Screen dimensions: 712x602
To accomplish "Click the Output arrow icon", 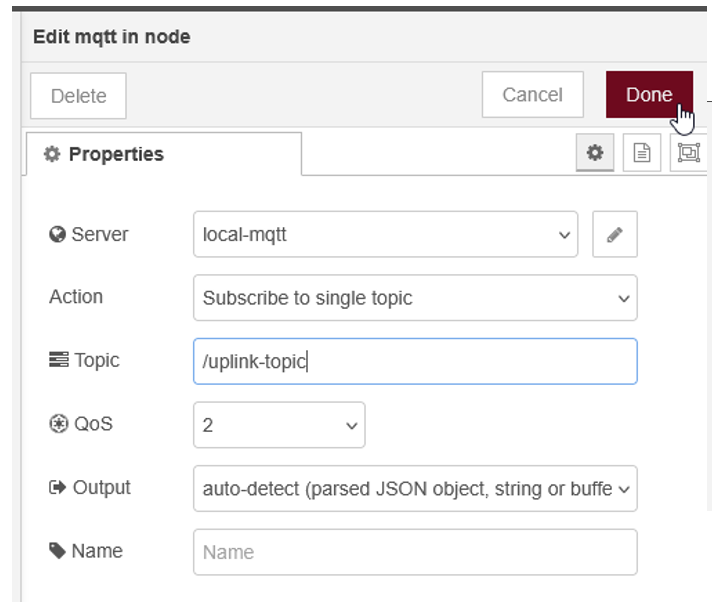I will [57, 488].
